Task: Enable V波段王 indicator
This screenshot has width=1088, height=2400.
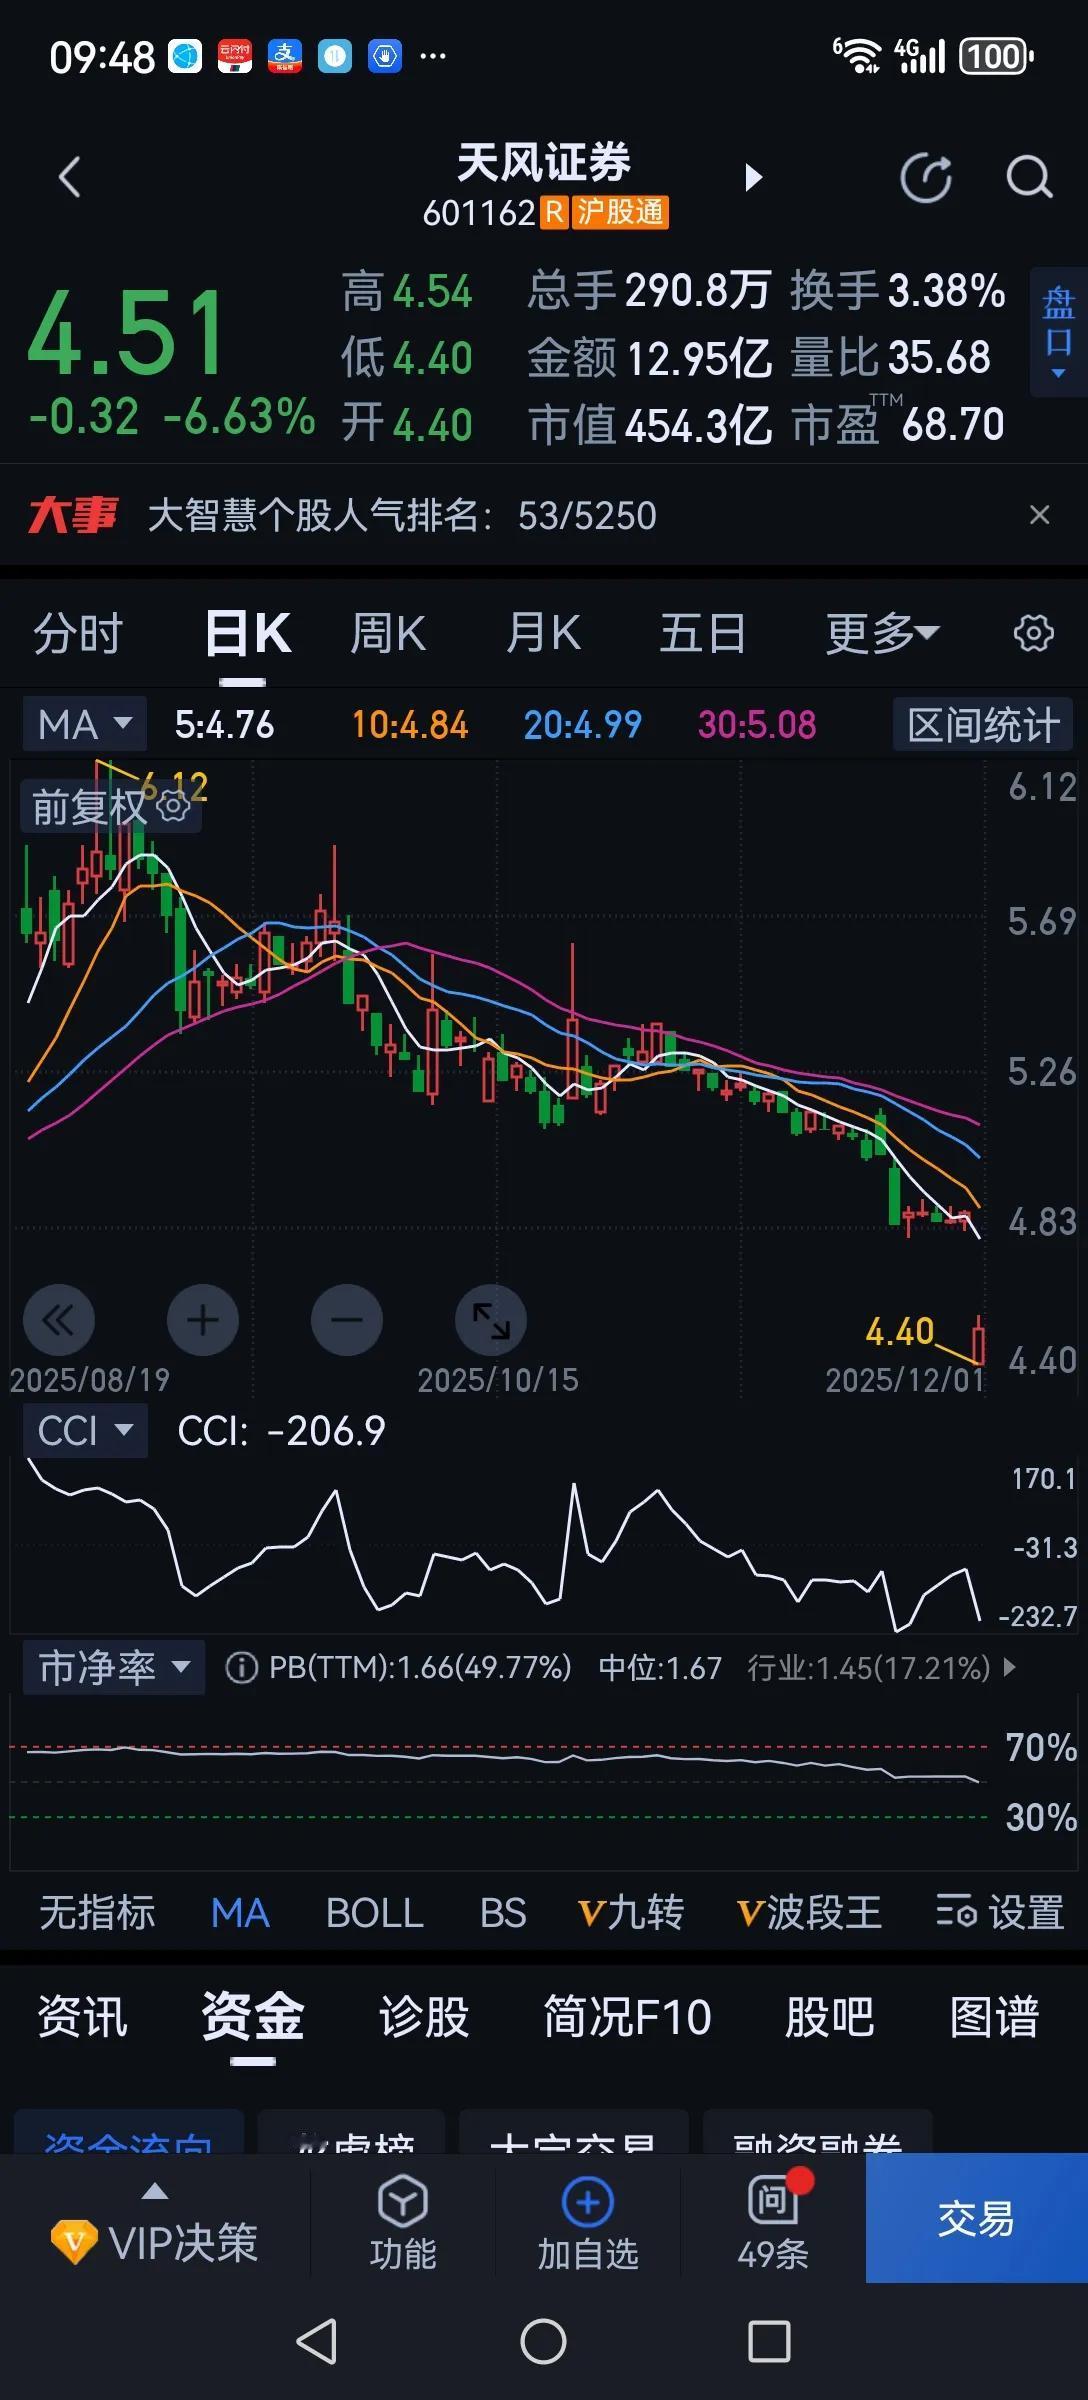Action: (x=809, y=1912)
